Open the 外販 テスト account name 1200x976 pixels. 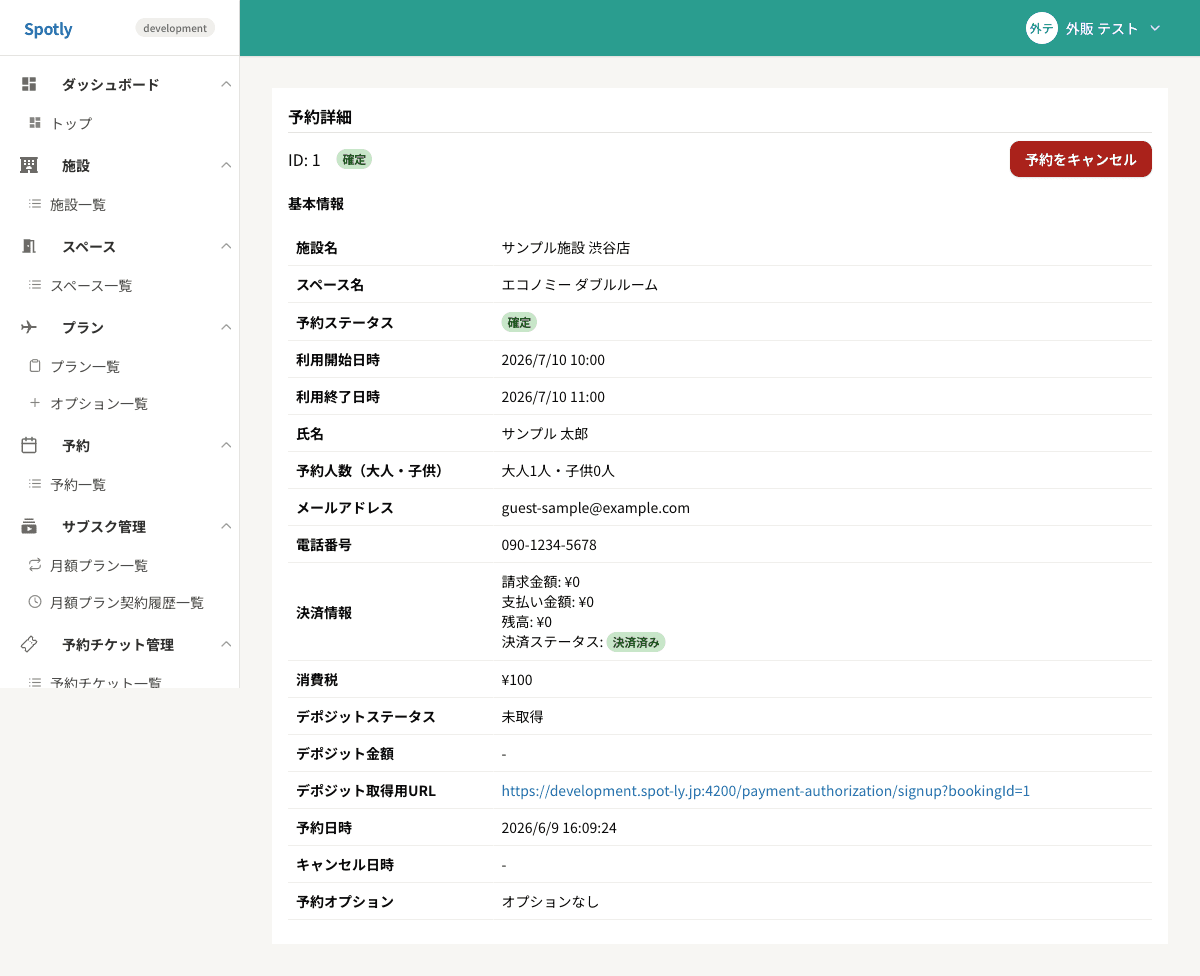[x=1102, y=29]
